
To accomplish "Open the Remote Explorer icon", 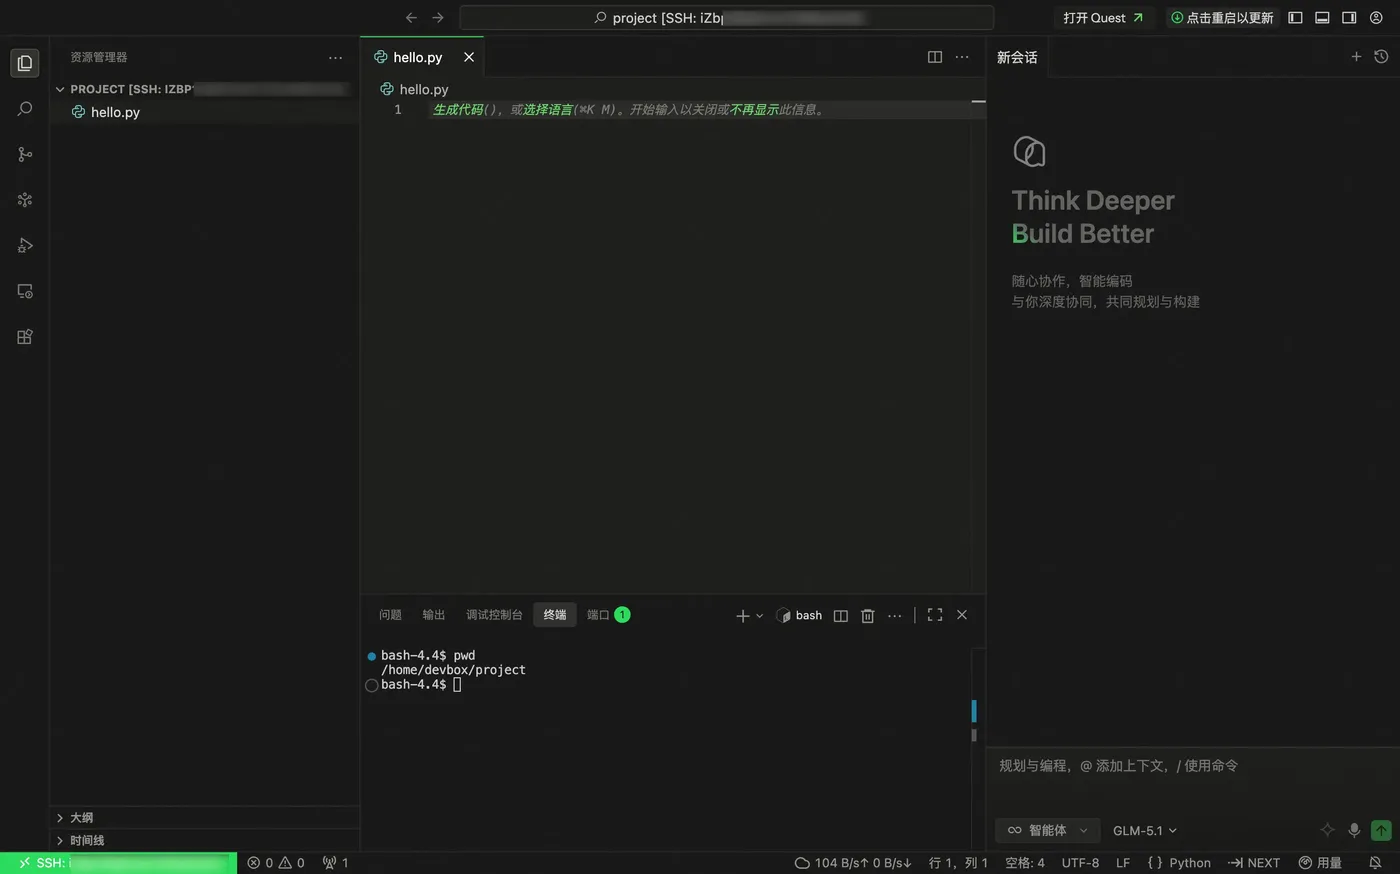I will point(25,291).
